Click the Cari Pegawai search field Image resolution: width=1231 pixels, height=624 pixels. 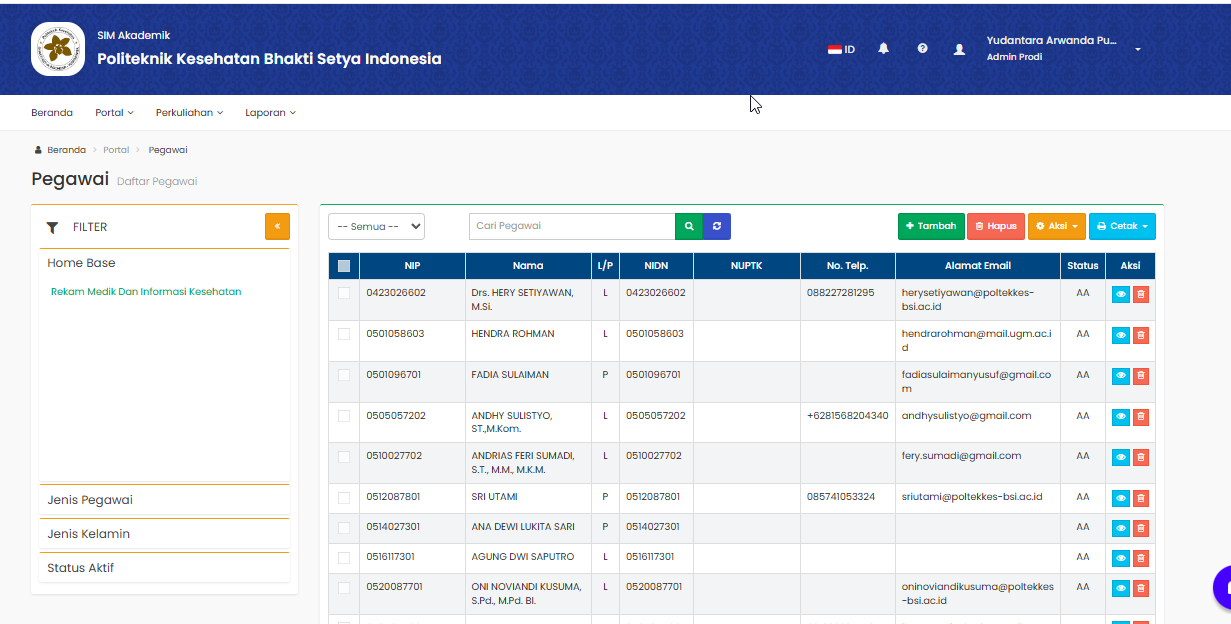[571, 227]
